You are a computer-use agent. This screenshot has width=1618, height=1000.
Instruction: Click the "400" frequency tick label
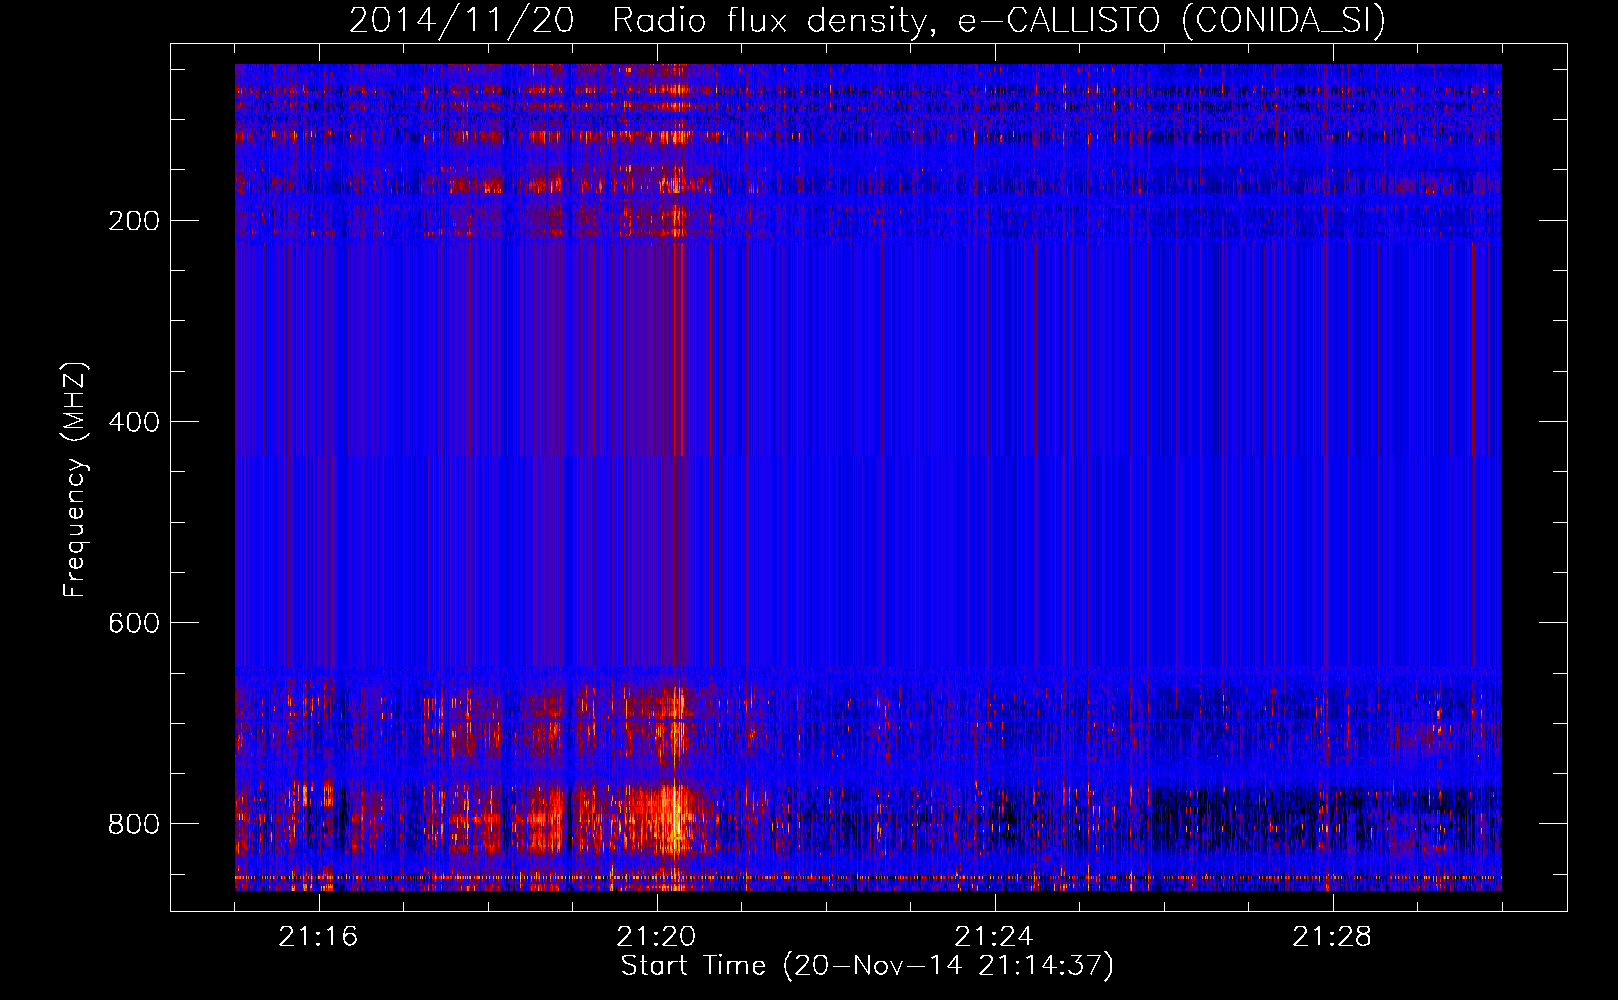tap(134, 422)
